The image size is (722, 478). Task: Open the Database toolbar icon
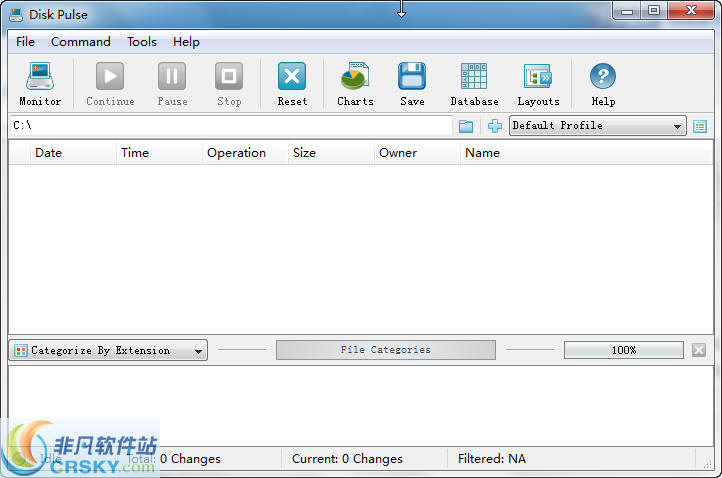(x=474, y=76)
